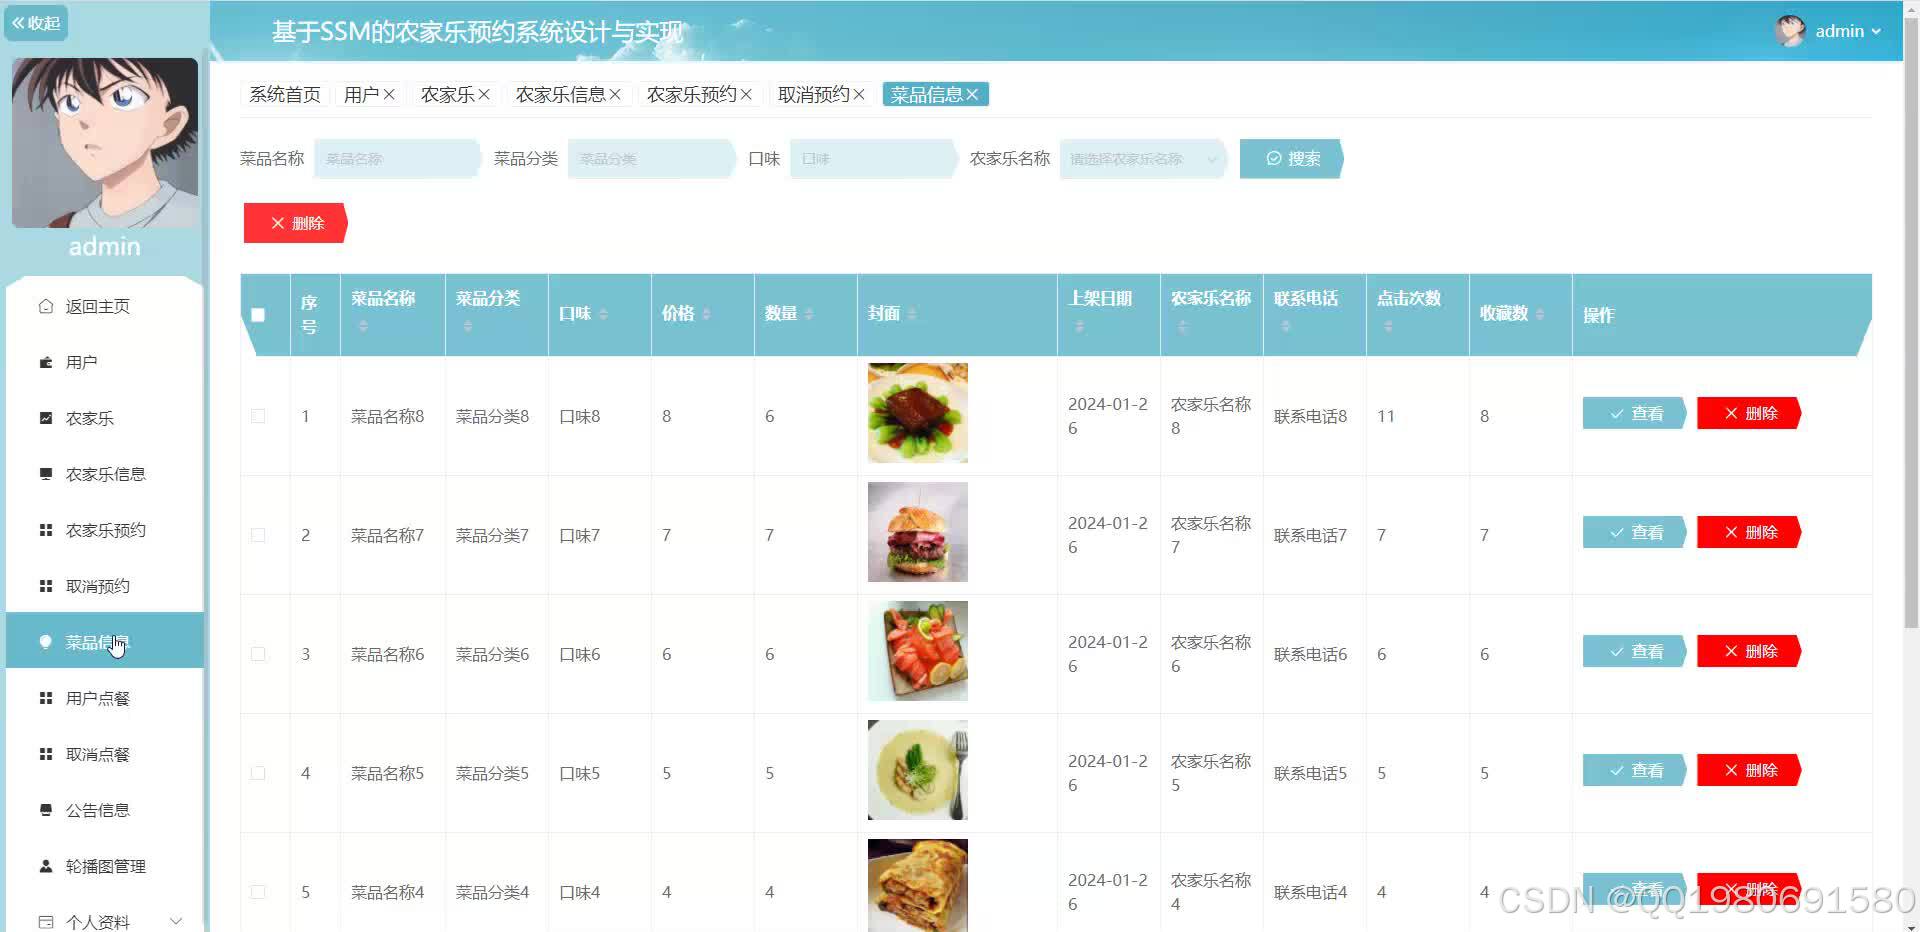Sort by the 数量 column arrows
Screen dimensions: 1920x932
(x=809, y=314)
